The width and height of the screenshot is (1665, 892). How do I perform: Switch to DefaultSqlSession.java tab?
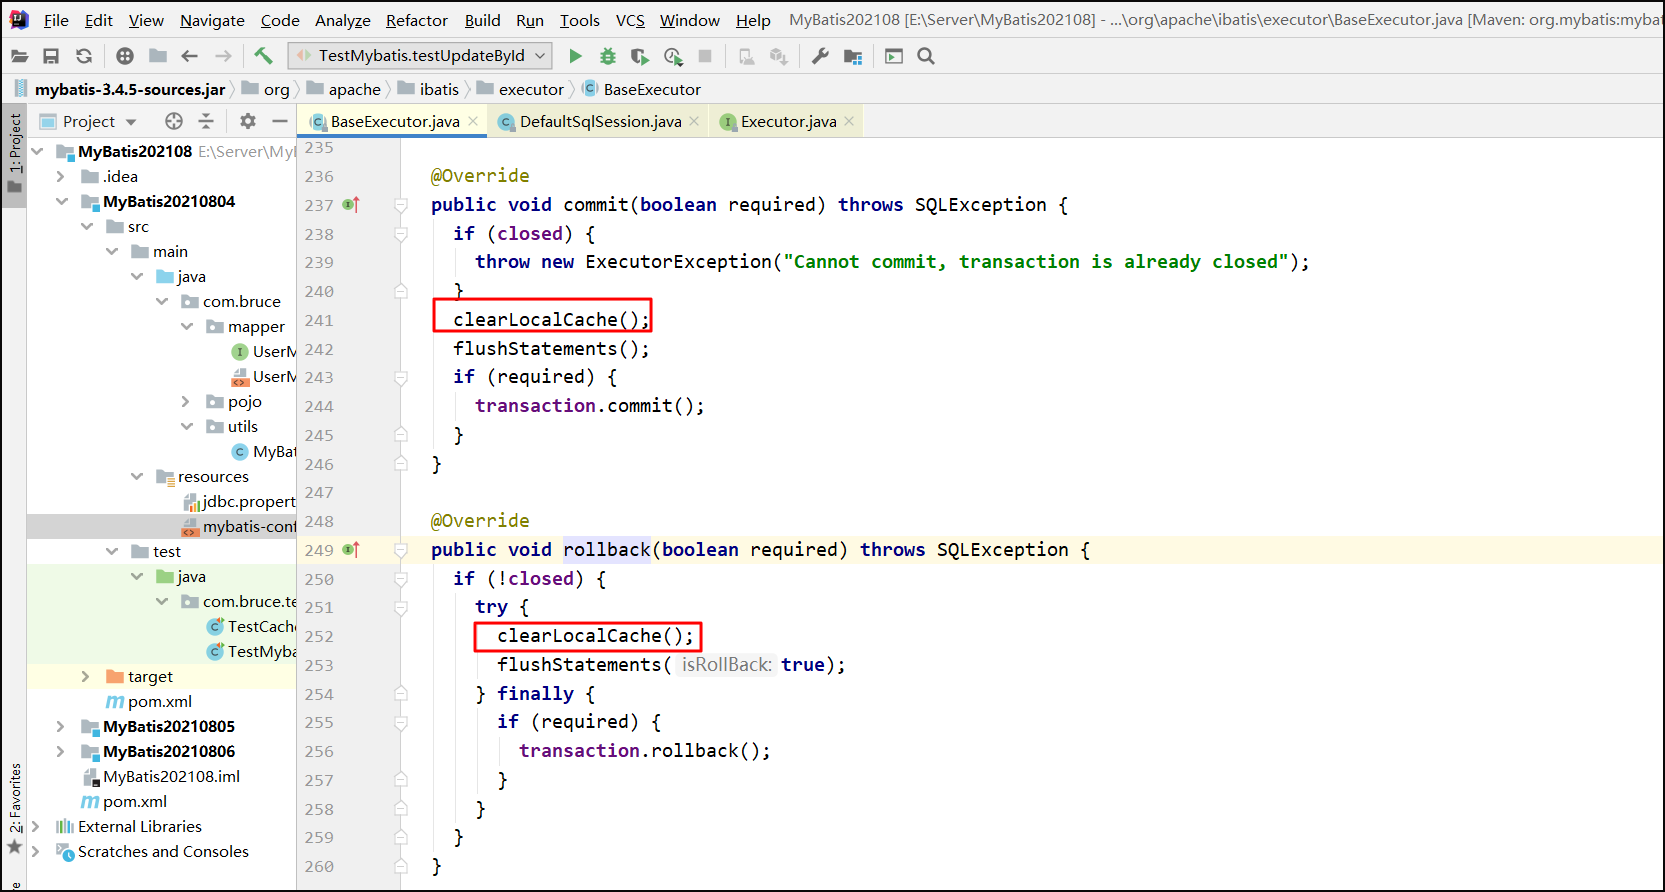coord(600,122)
